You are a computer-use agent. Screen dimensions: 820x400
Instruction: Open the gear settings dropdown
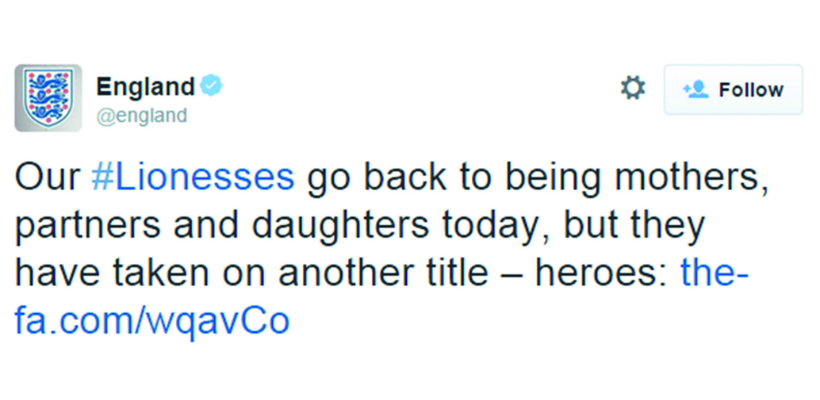coord(633,89)
